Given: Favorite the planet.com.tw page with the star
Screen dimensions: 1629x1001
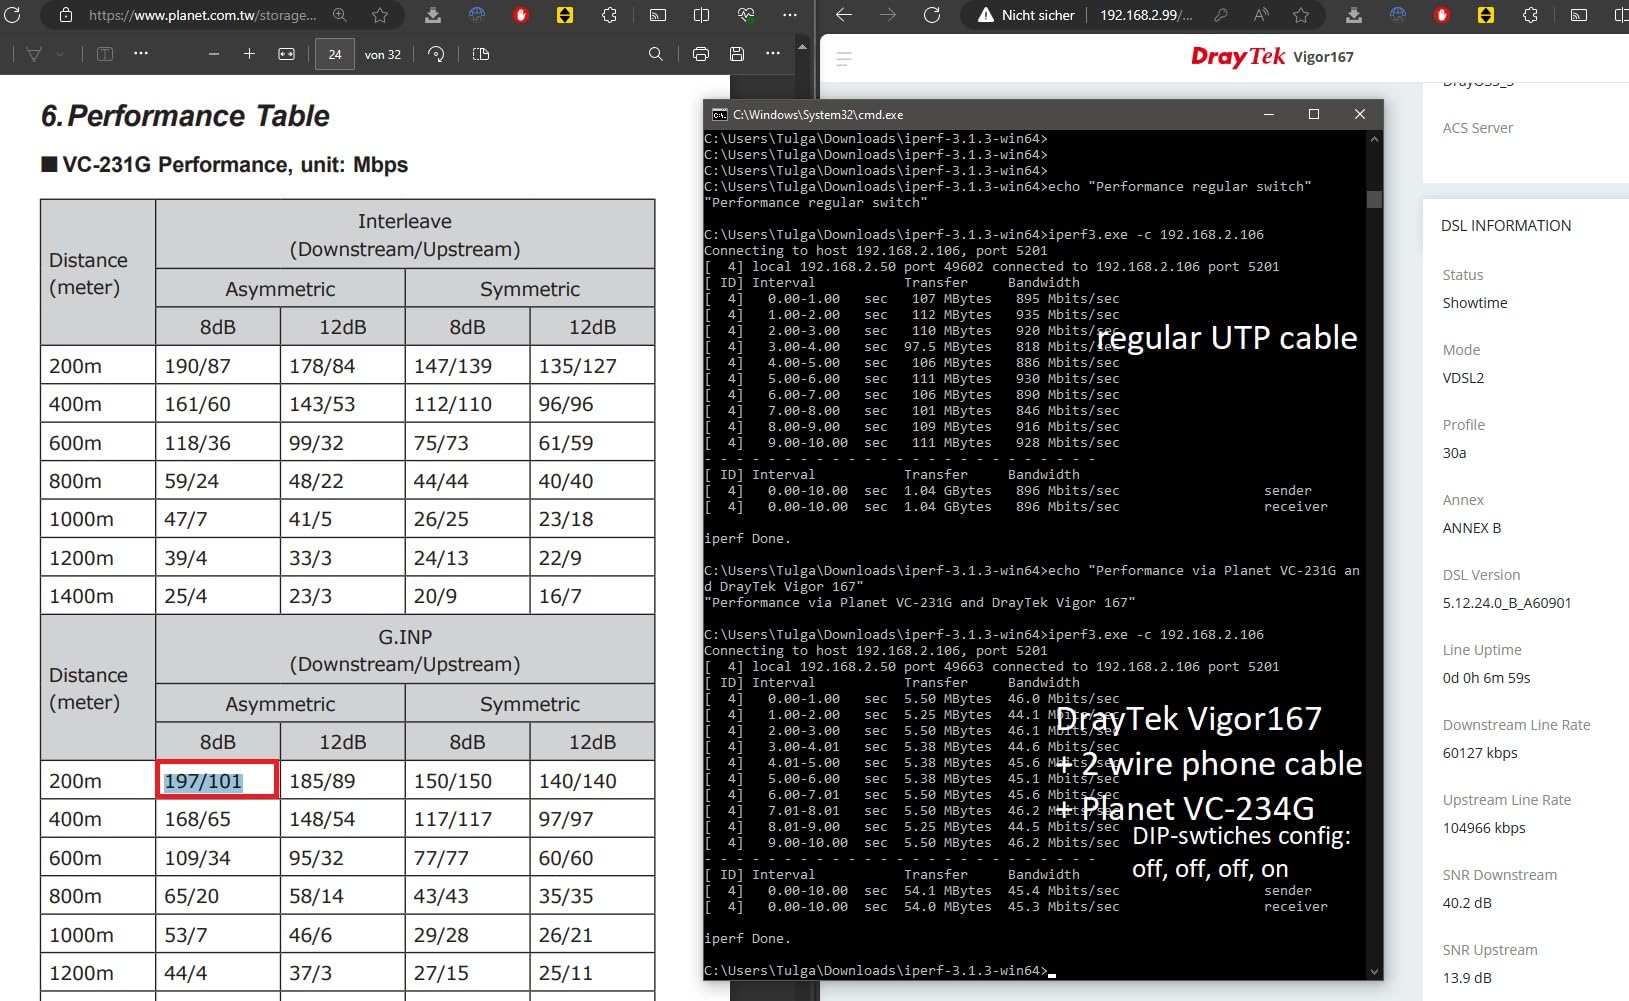Looking at the screenshot, I should [x=380, y=15].
